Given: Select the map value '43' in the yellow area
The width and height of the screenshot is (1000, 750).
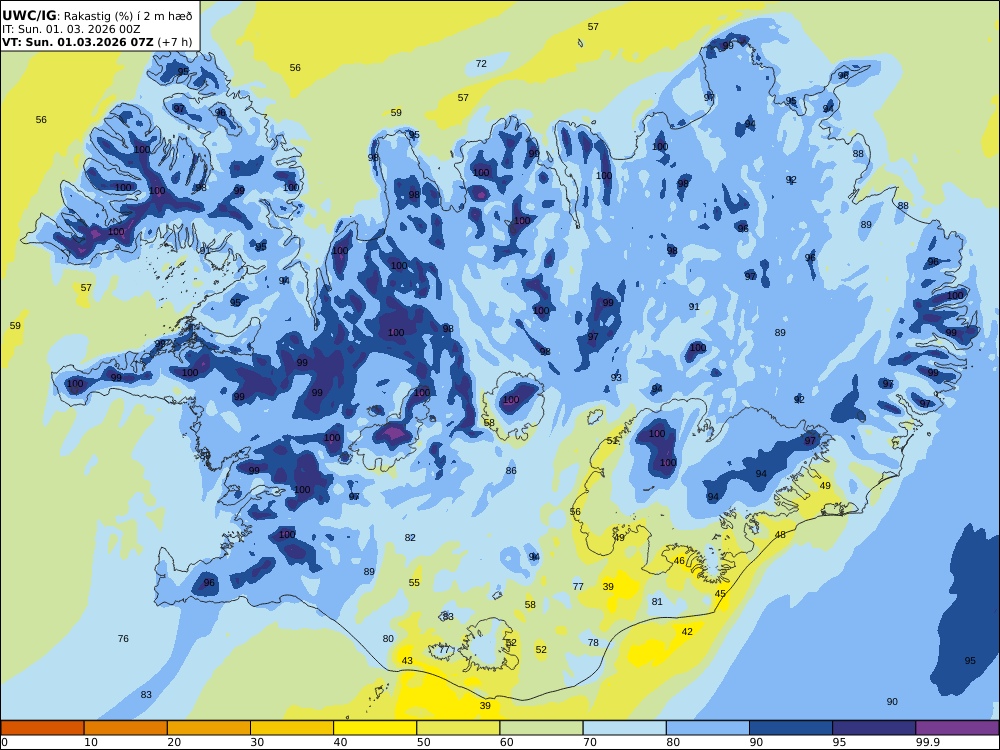Looking at the screenshot, I should coord(407,661).
